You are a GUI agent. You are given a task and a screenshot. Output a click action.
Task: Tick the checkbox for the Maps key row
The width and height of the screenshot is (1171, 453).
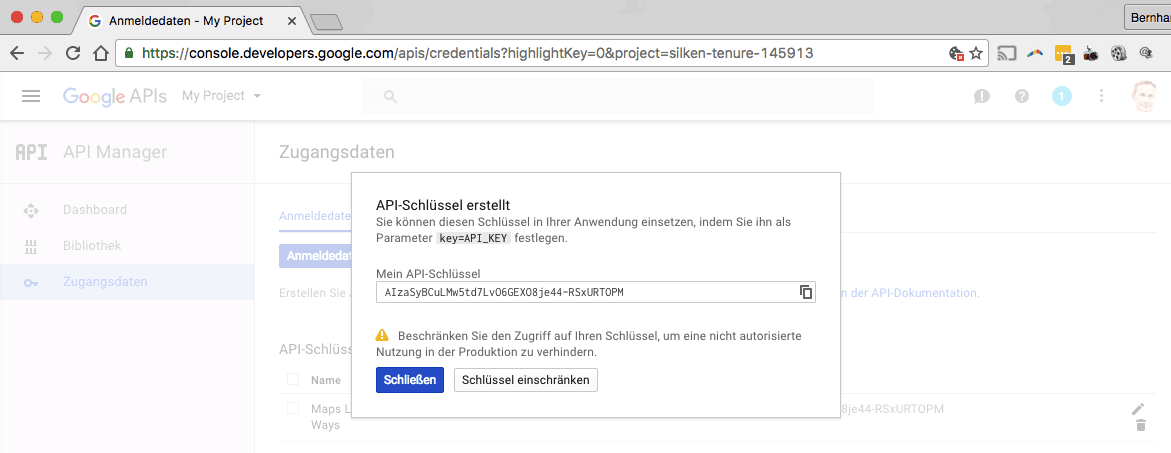[x=293, y=408]
